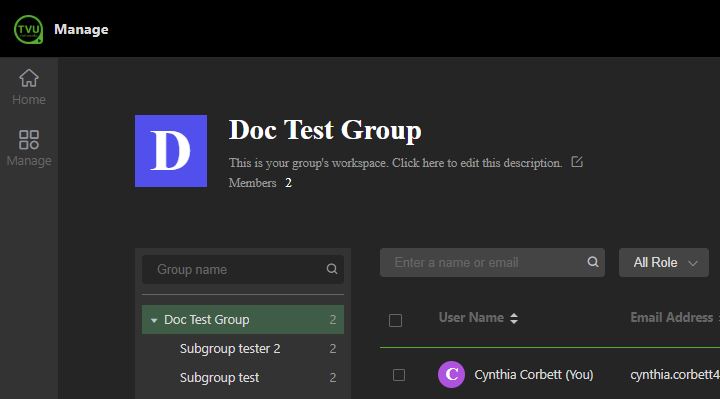Focus the Enter a name or email field

pyautogui.click(x=492, y=263)
